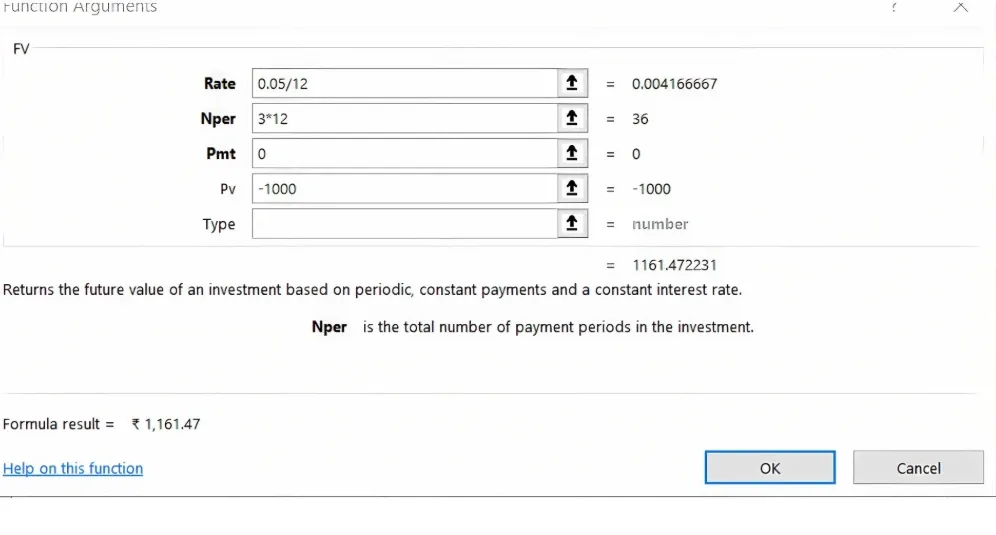Click the Pv range selector arrow icon
Viewport: 996px width, 535px height.
tap(571, 189)
